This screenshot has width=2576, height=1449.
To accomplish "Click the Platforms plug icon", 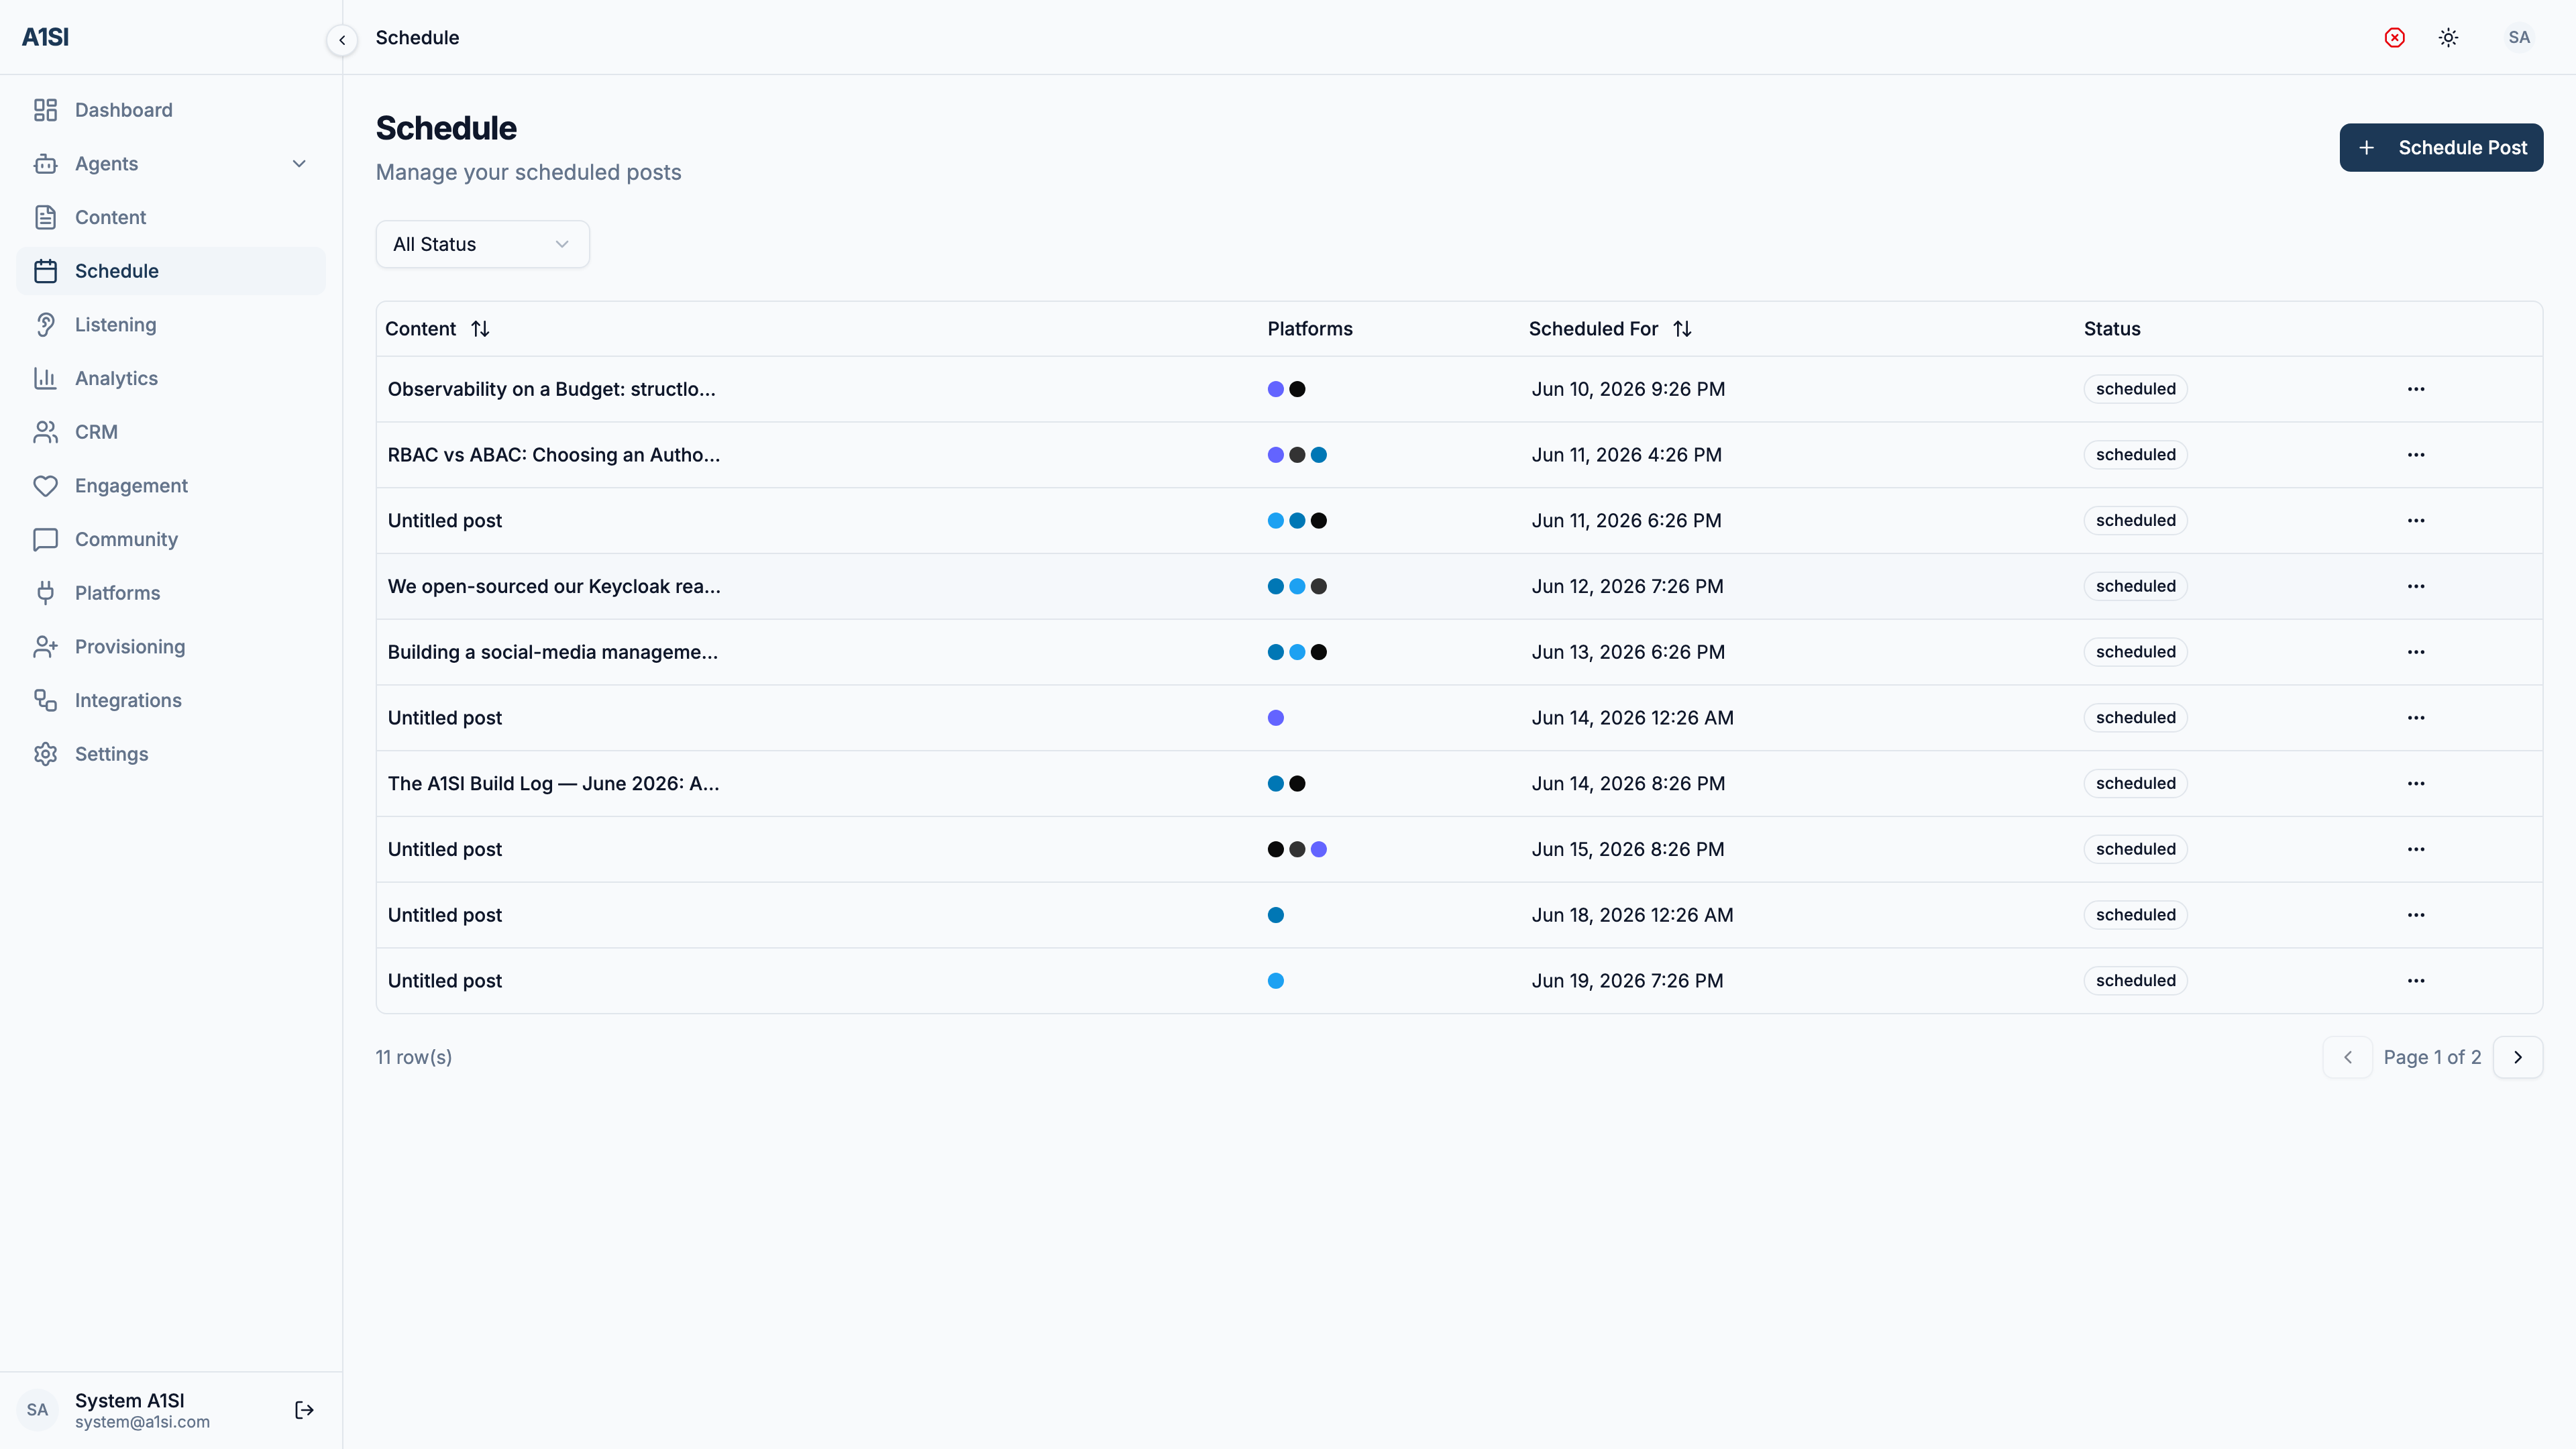I will click(x=45, y=593).
